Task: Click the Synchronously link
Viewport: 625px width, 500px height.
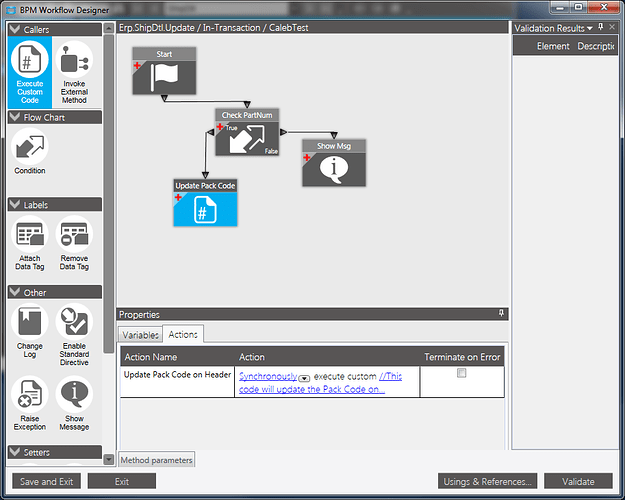Action: 268,376
